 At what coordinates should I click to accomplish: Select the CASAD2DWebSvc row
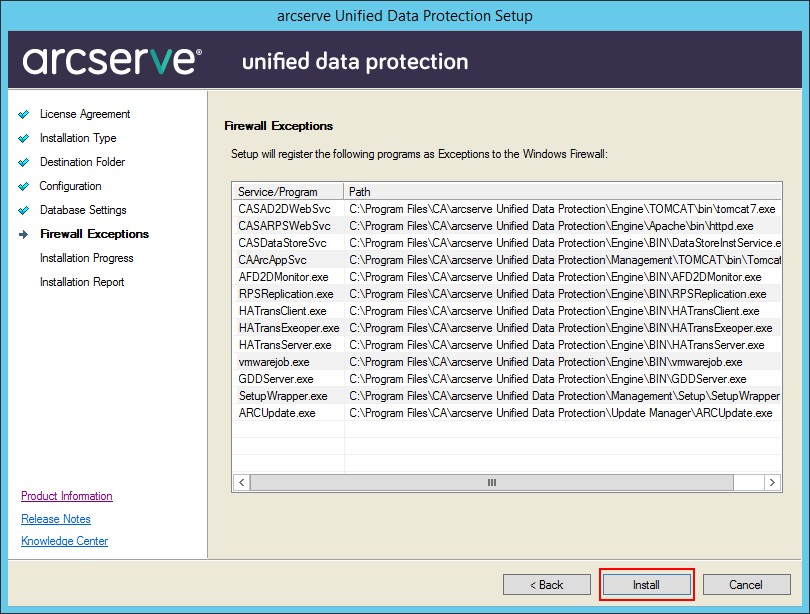coord(507,209)
